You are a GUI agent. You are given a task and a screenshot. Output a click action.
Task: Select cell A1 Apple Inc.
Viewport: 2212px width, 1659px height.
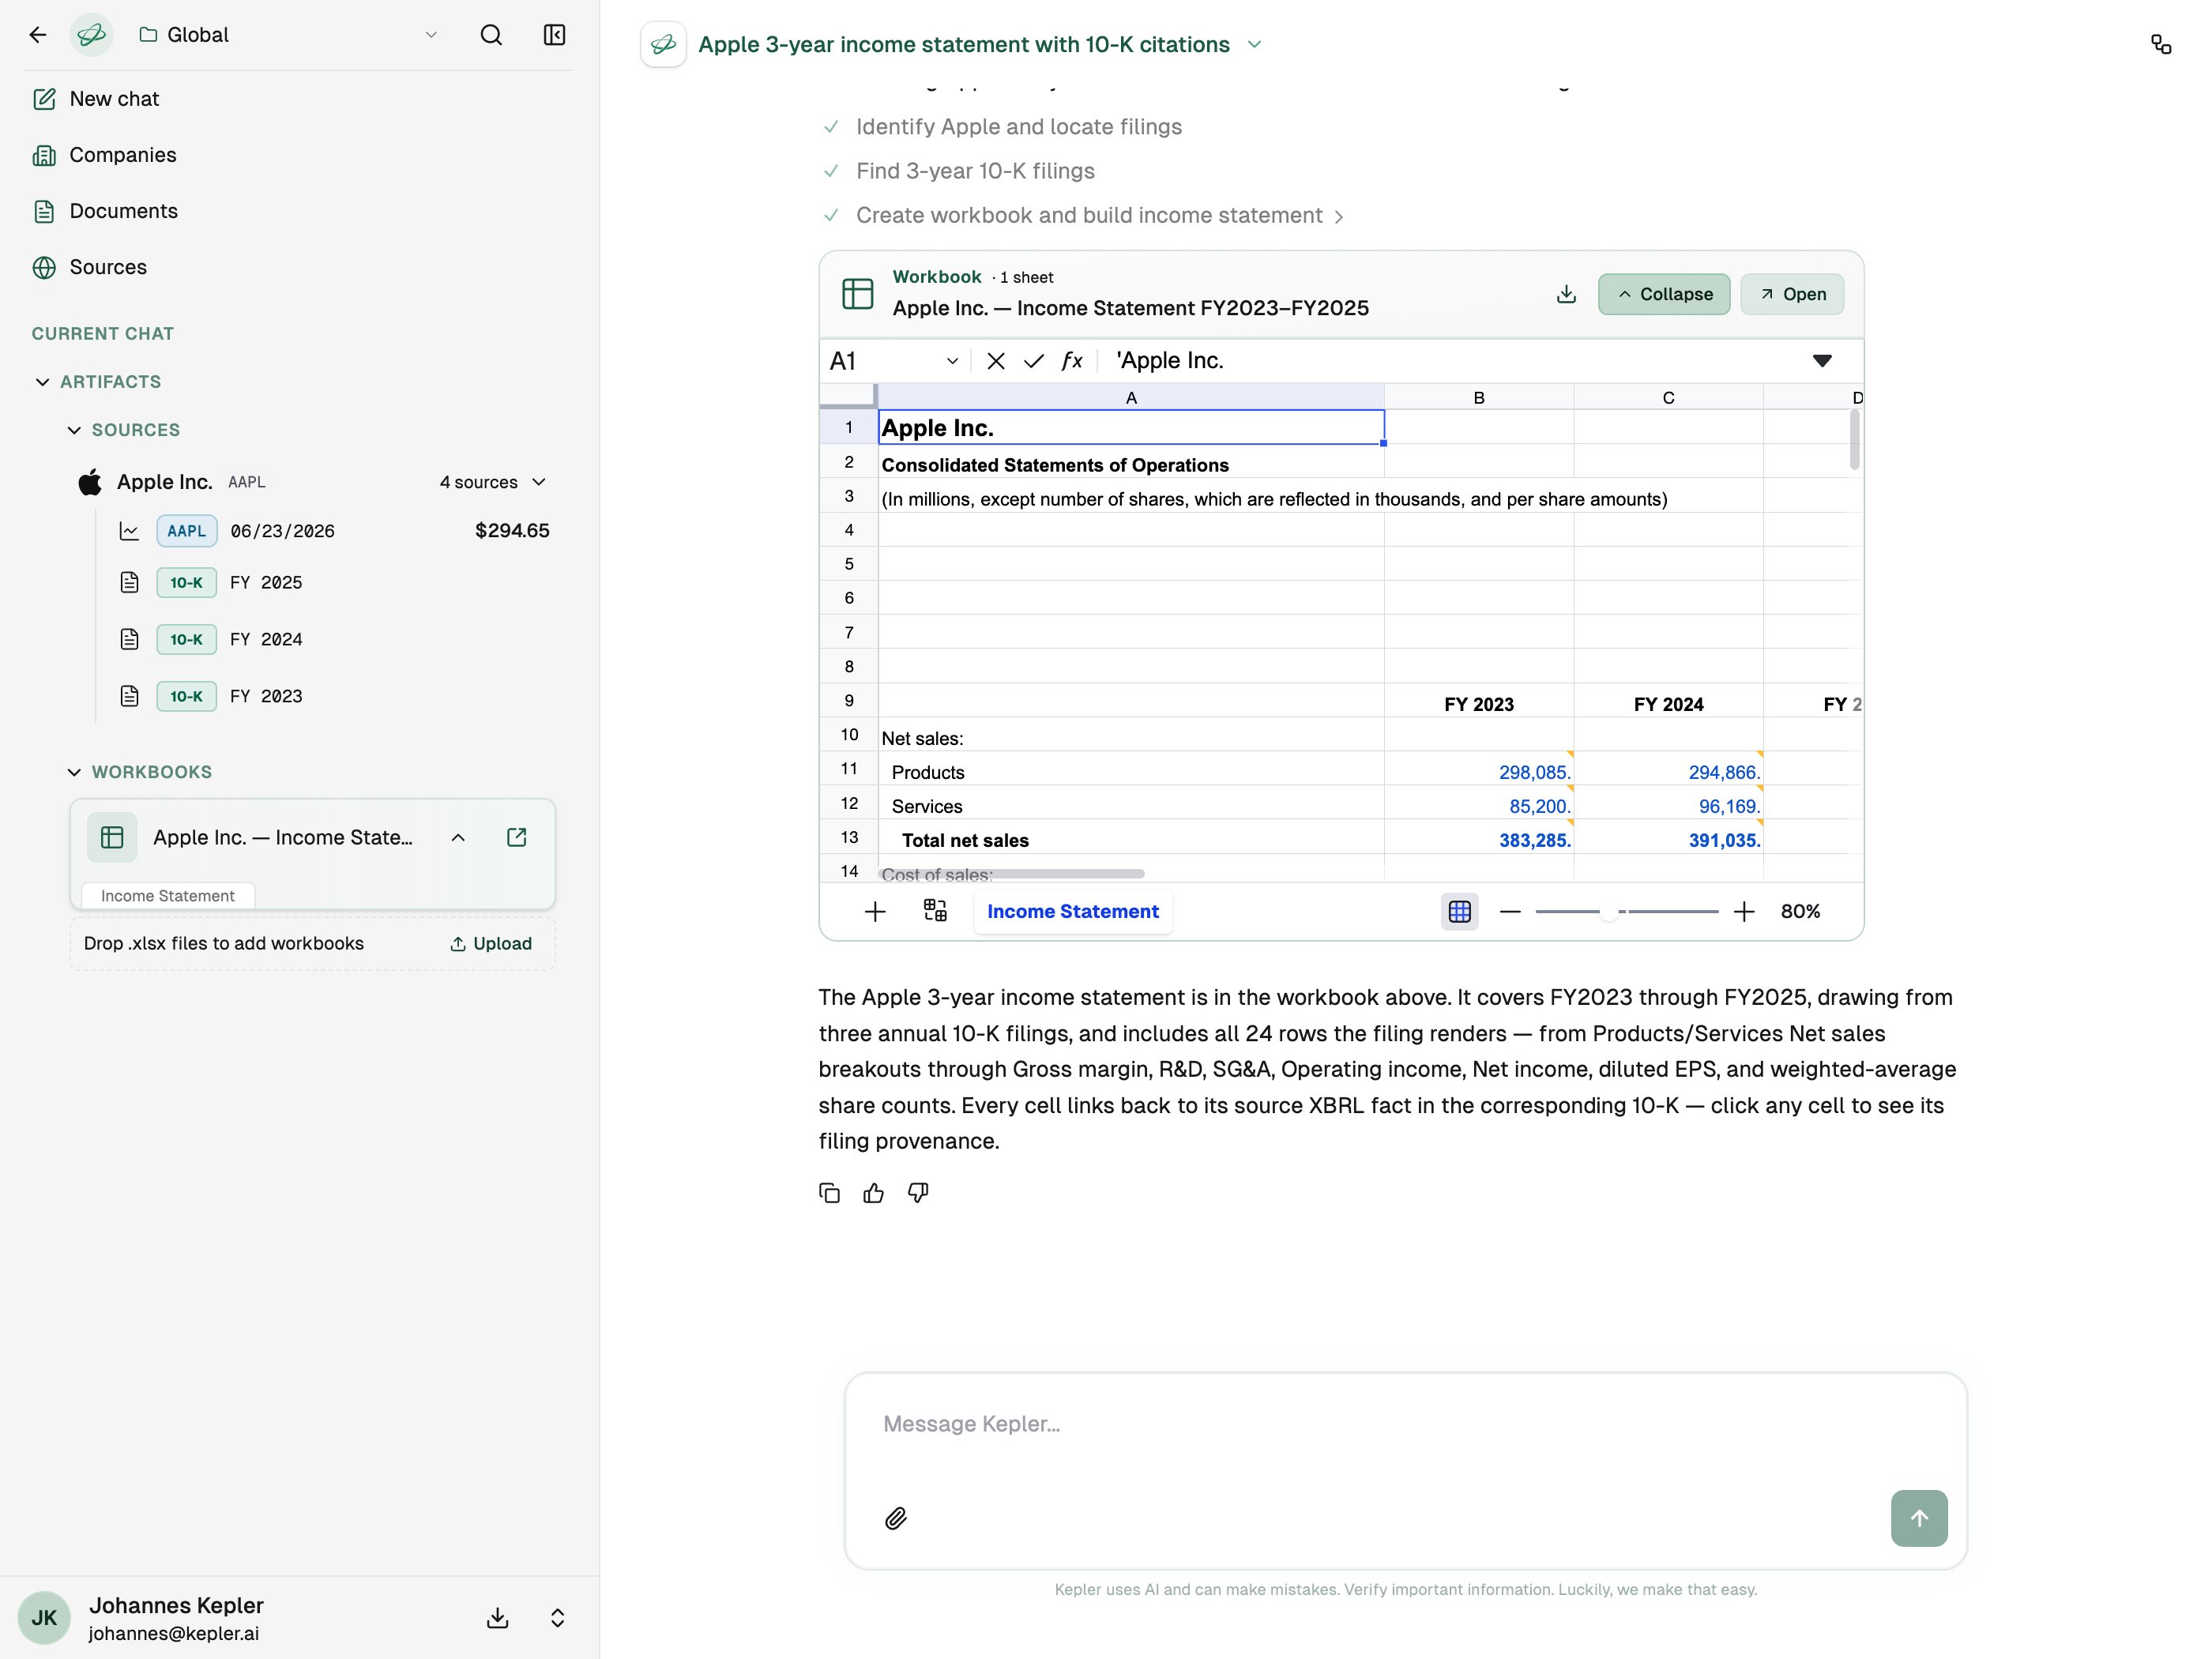point(1131,428)
